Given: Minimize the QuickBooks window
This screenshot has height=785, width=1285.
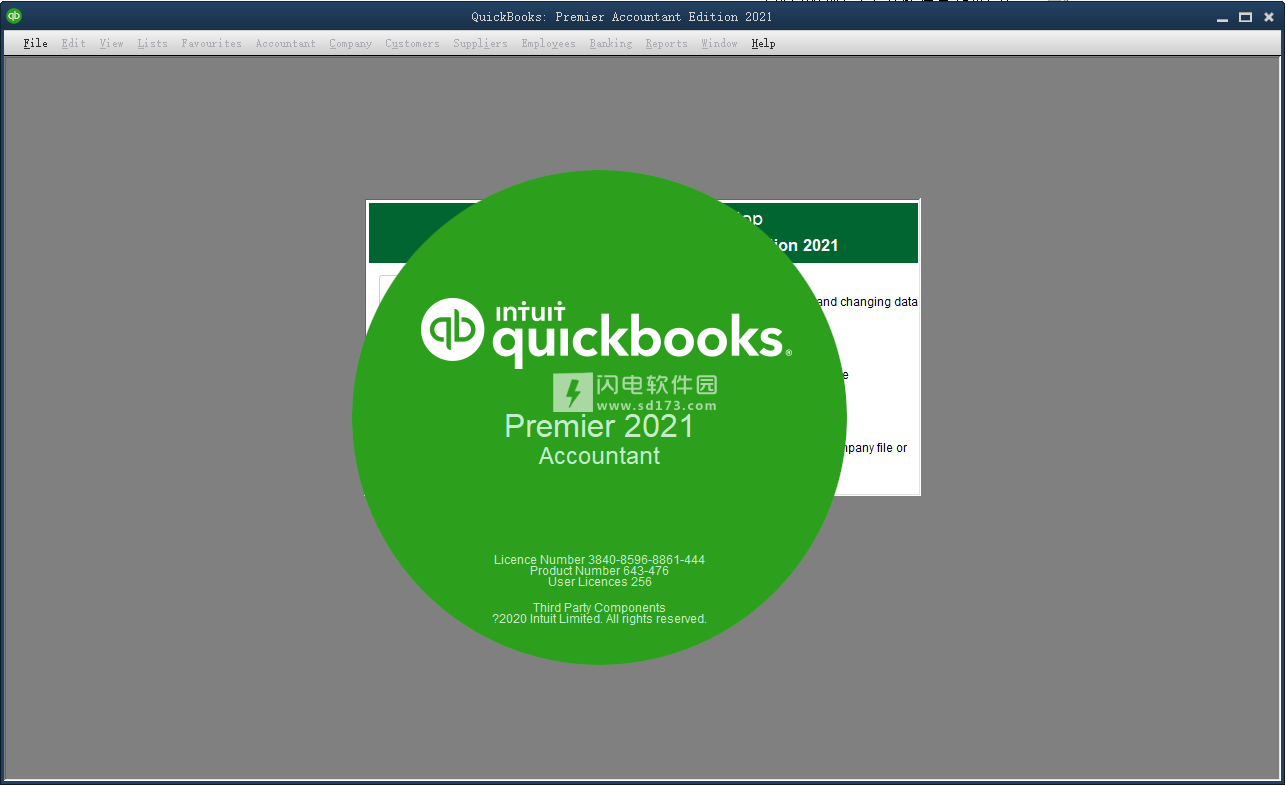Looking at the screenshot, I should [x=1223, y=17].
